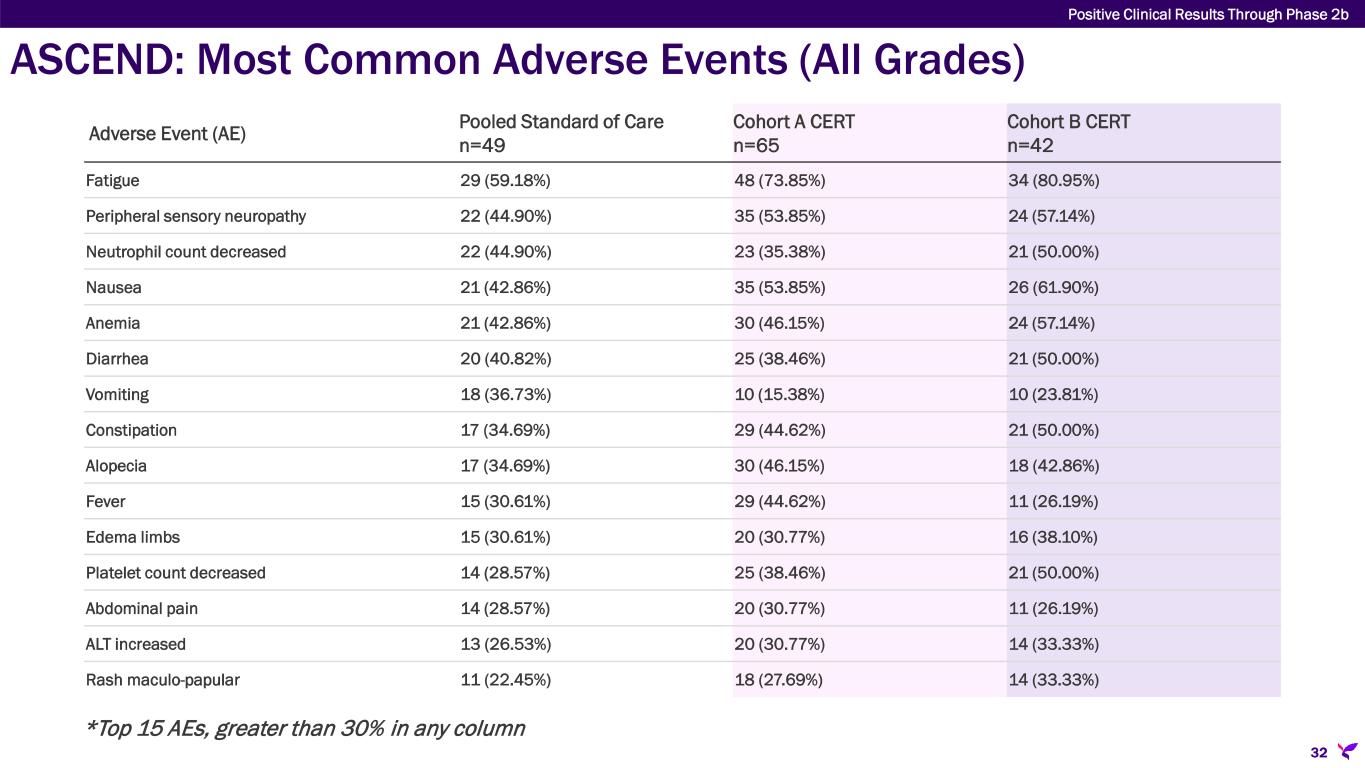The image size is (1365, 768).
Task: Select the Fatigue row label
Action: 112,181
